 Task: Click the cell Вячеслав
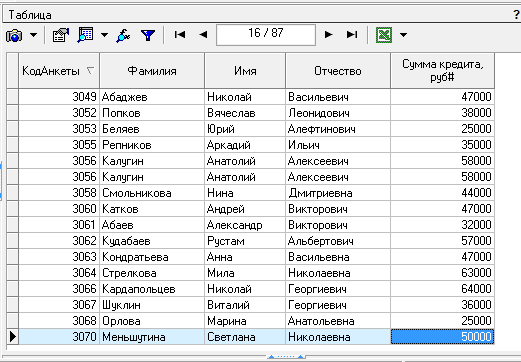pyautogui.click(x=245, y=113)
